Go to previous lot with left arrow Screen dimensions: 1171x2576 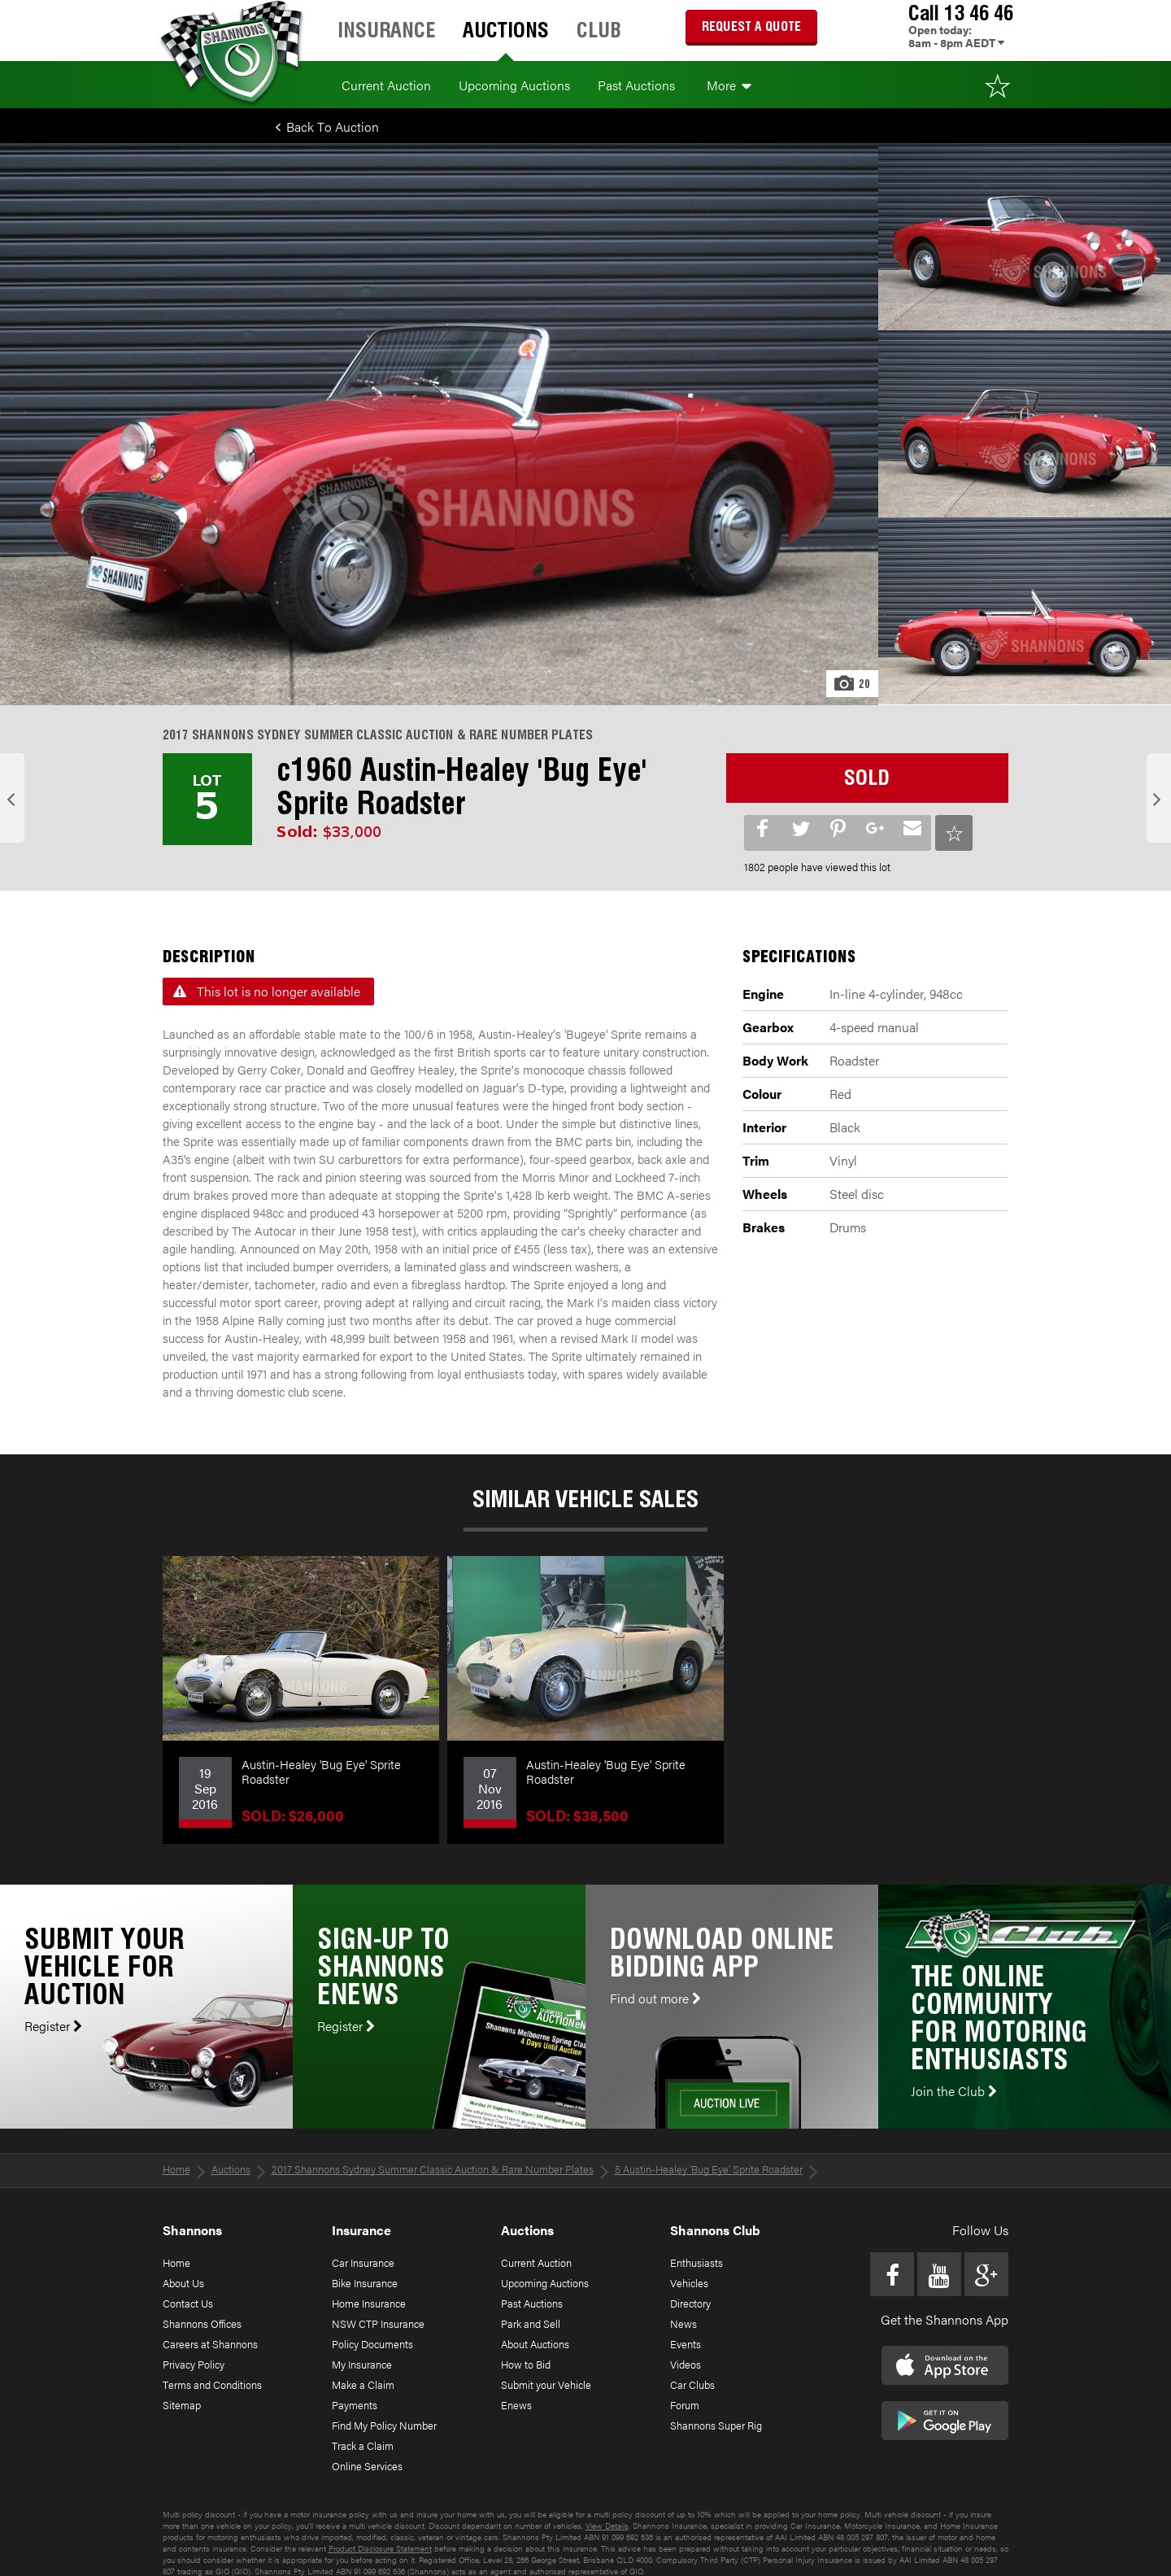(x=12, y=798)
